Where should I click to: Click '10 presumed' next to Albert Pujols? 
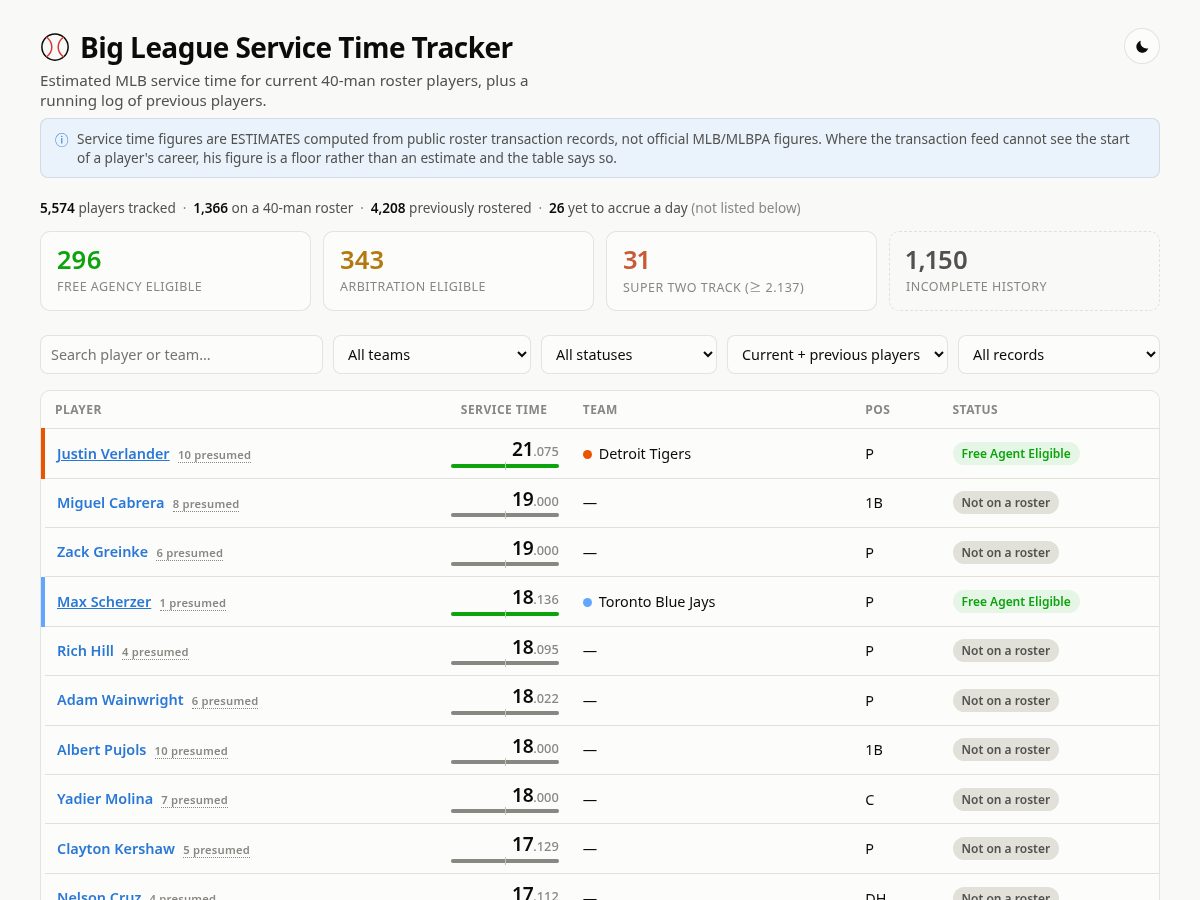coord(191,751)
